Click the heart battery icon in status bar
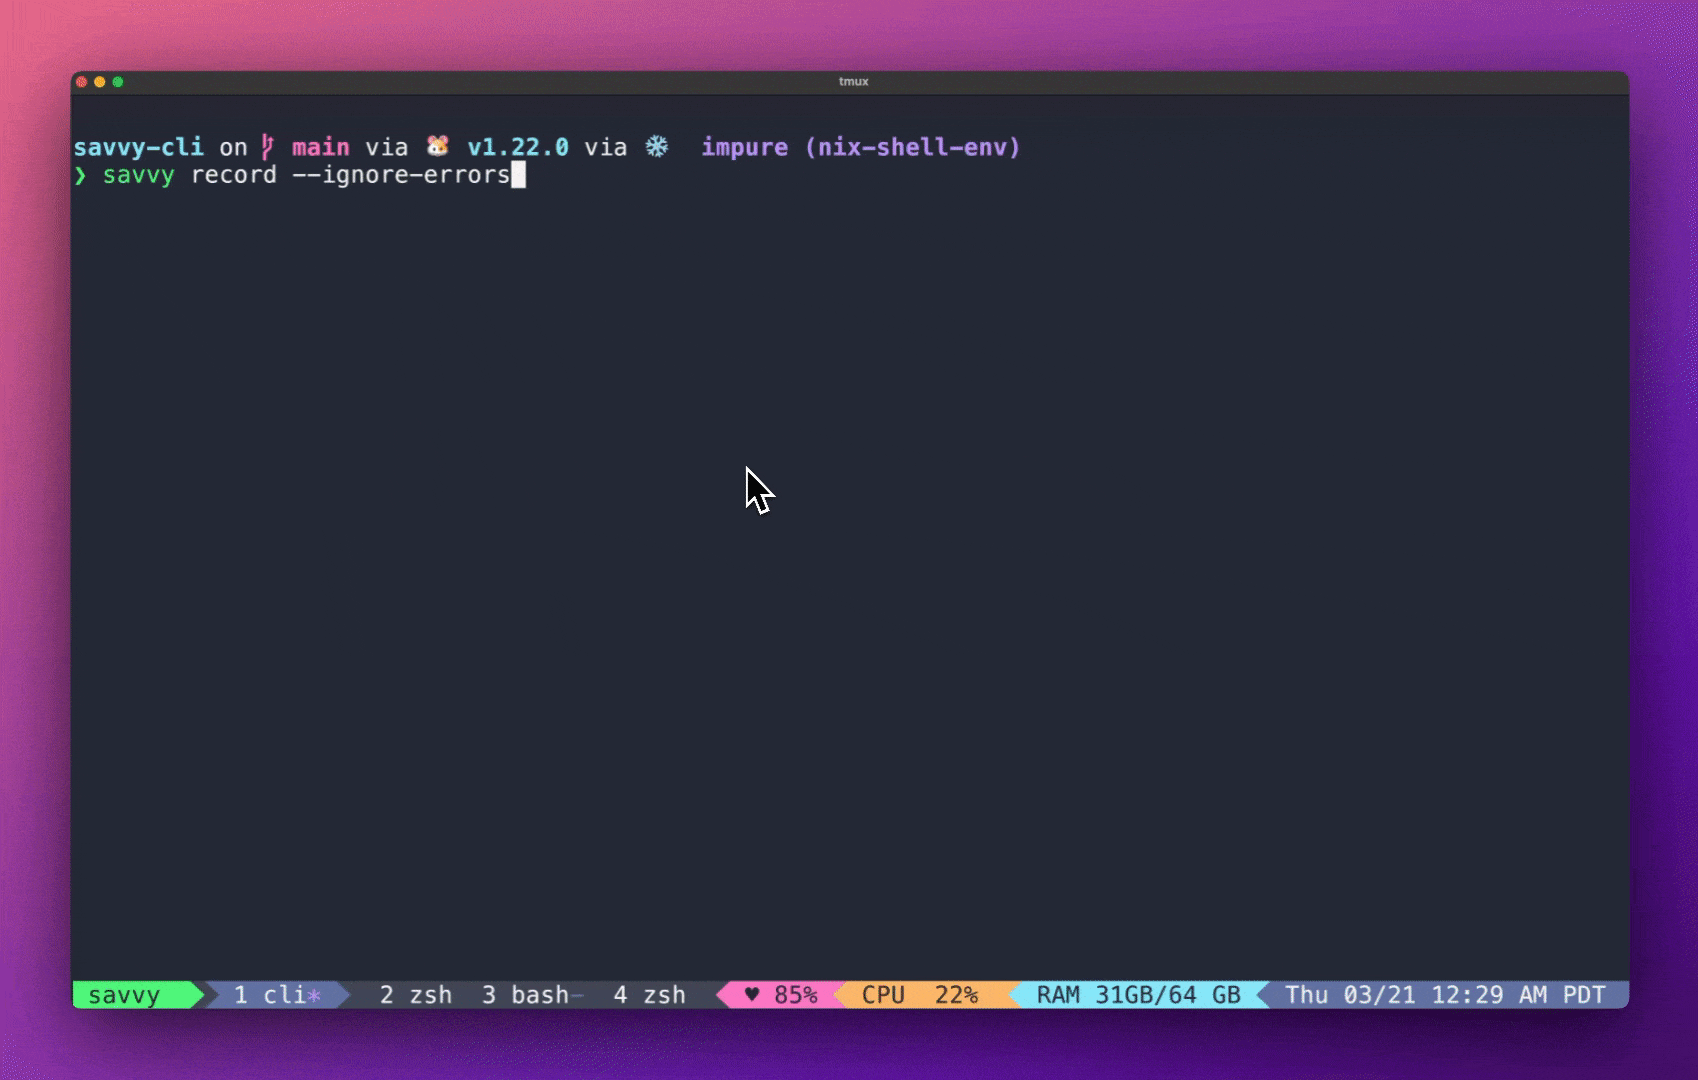1698x1080 pixels. pyautogui.click(x=753, y=994)
